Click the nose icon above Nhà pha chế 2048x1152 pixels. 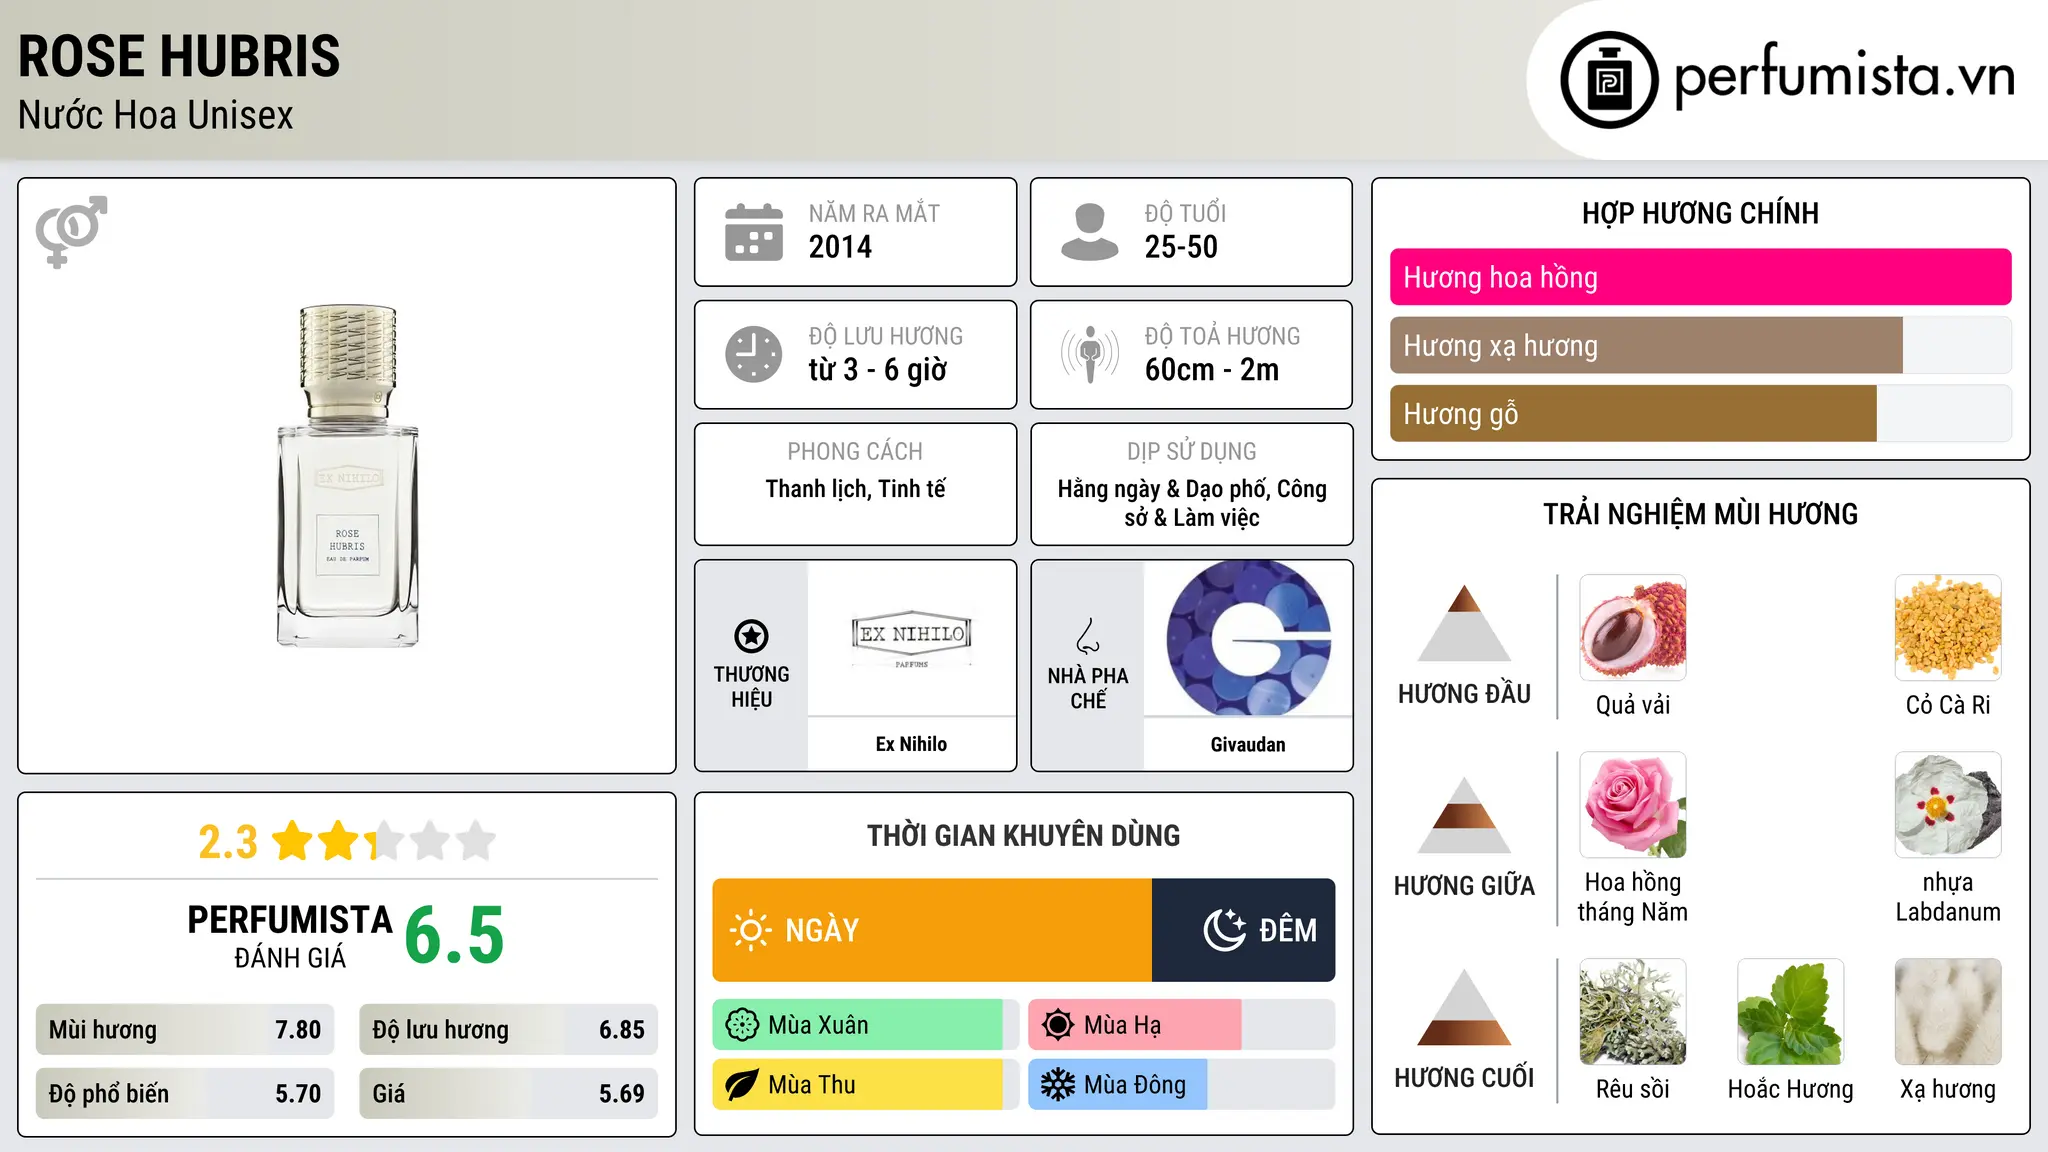pyautogui.click(x=1088, y=636)
